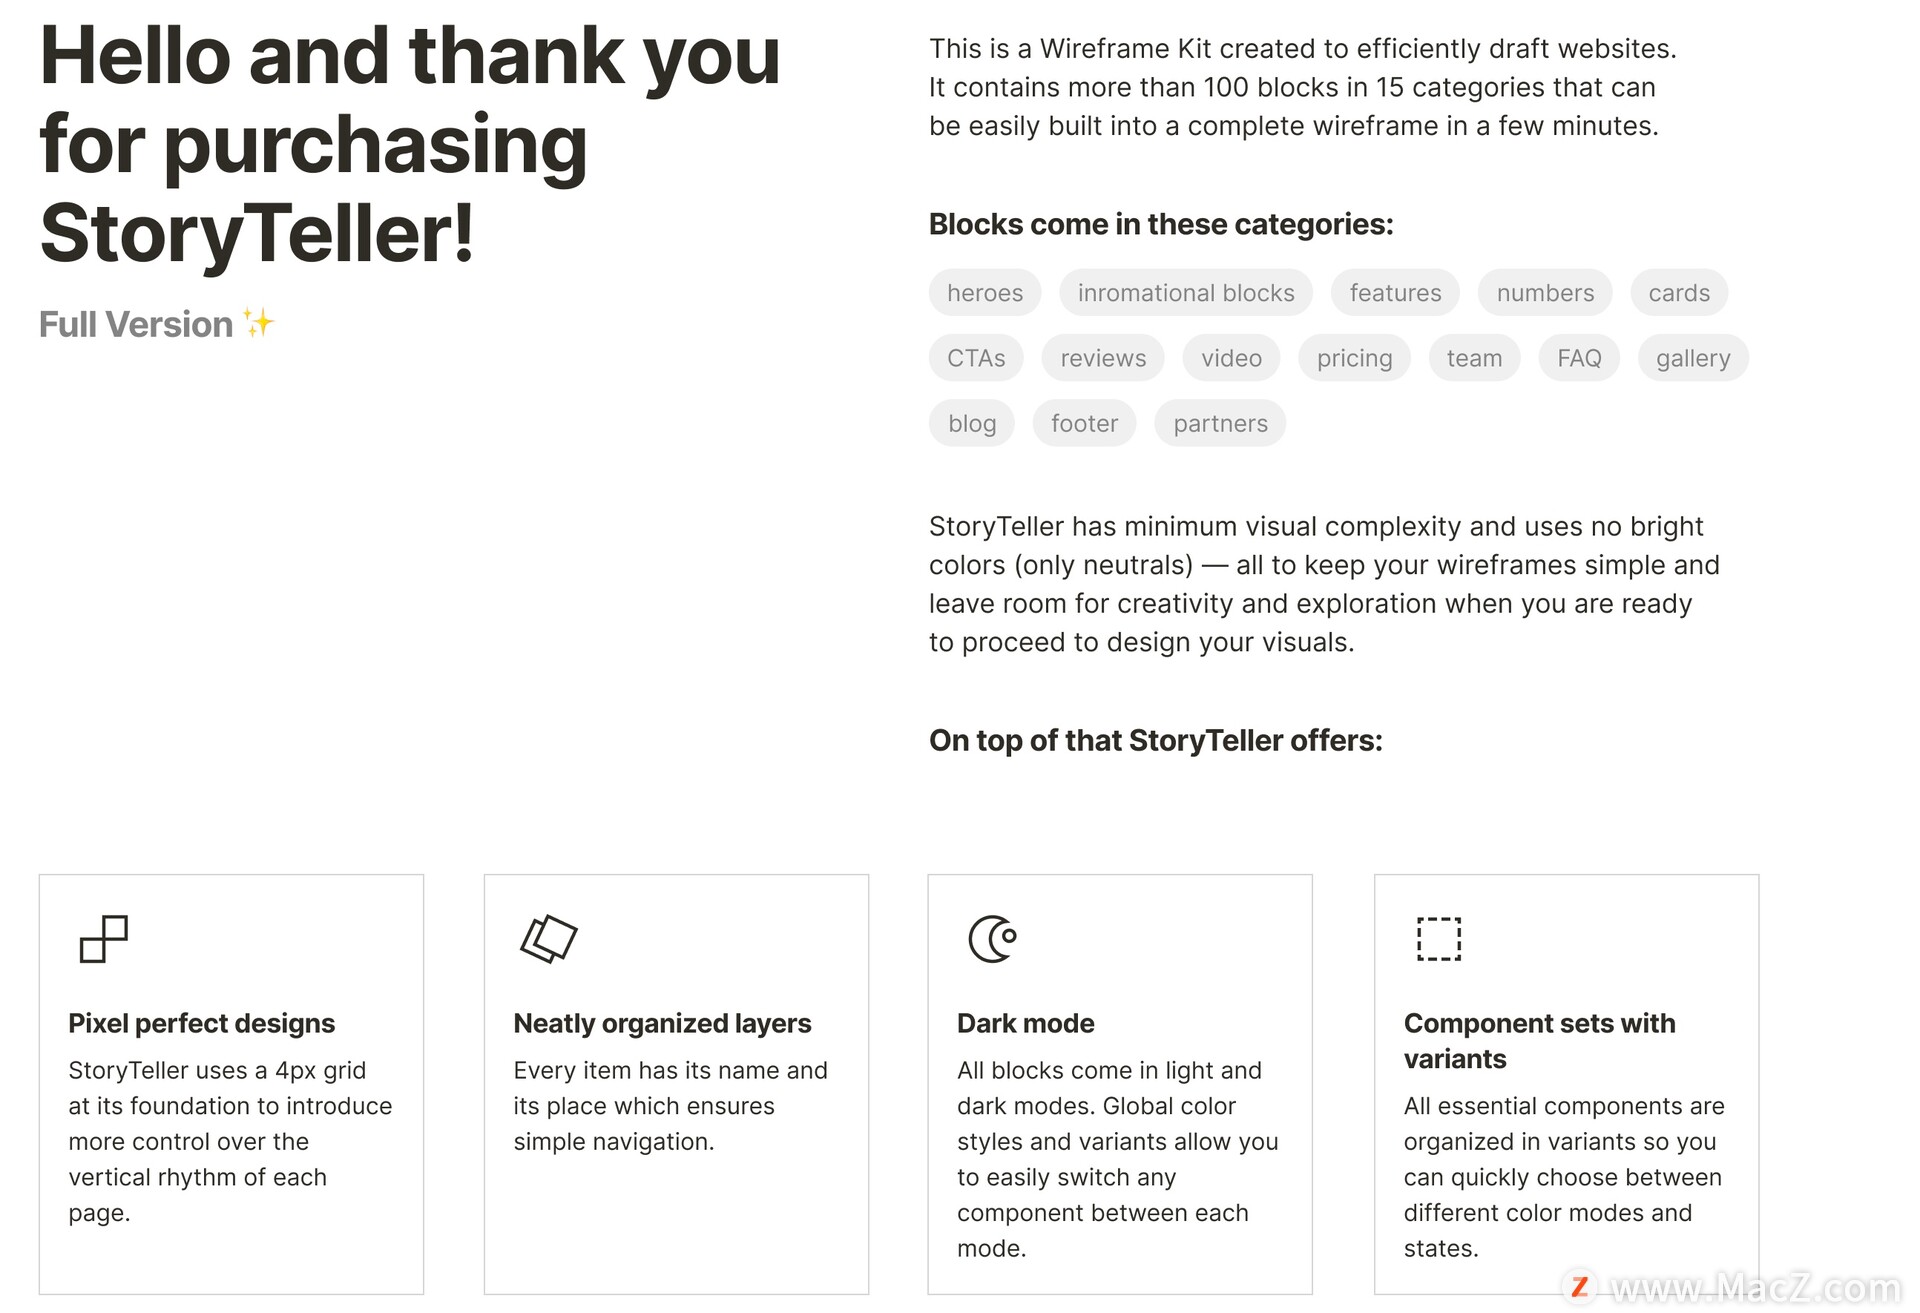The height and width of the screenshot is (1313, 1920).
Task: Select the footer category pill
Action: [1084, 424]
